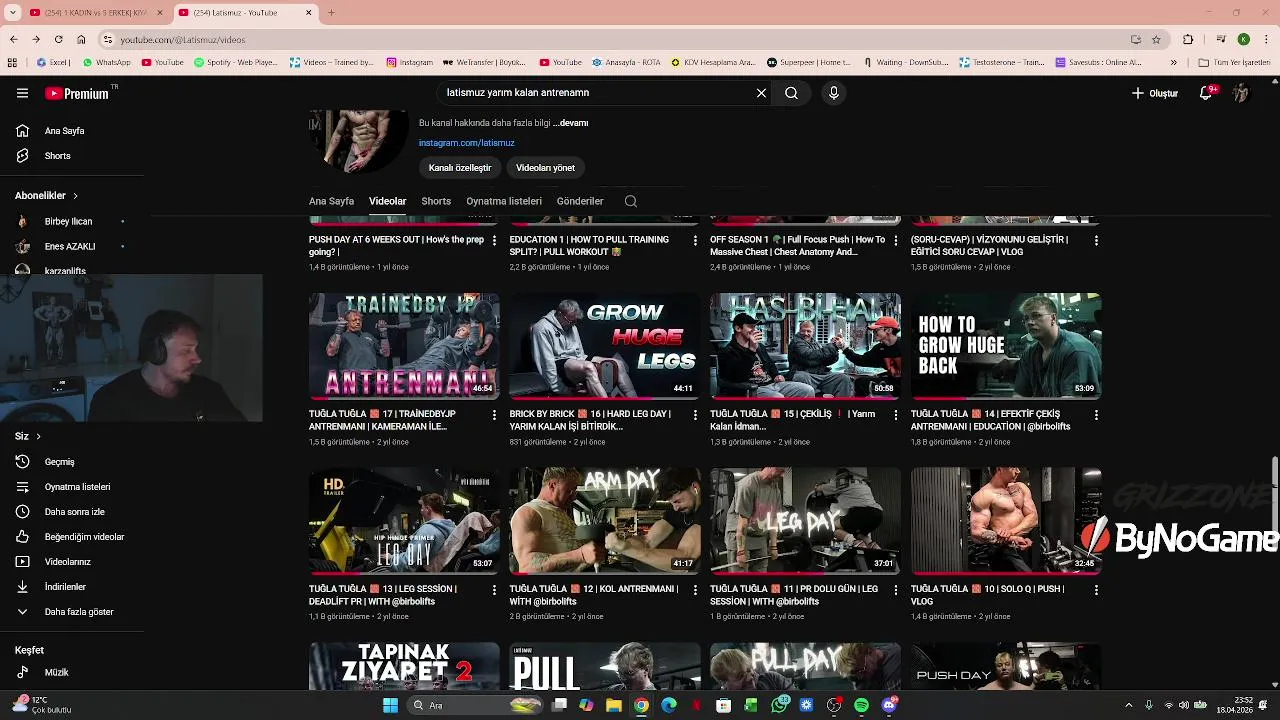Click the magnifier search button

click(791, 93)
